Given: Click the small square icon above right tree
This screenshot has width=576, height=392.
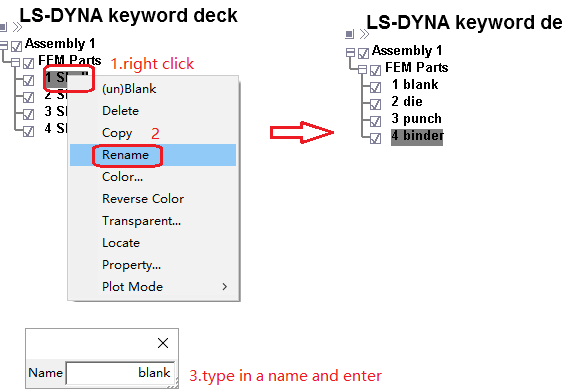Looking at the screenshot, I should 349,34.
